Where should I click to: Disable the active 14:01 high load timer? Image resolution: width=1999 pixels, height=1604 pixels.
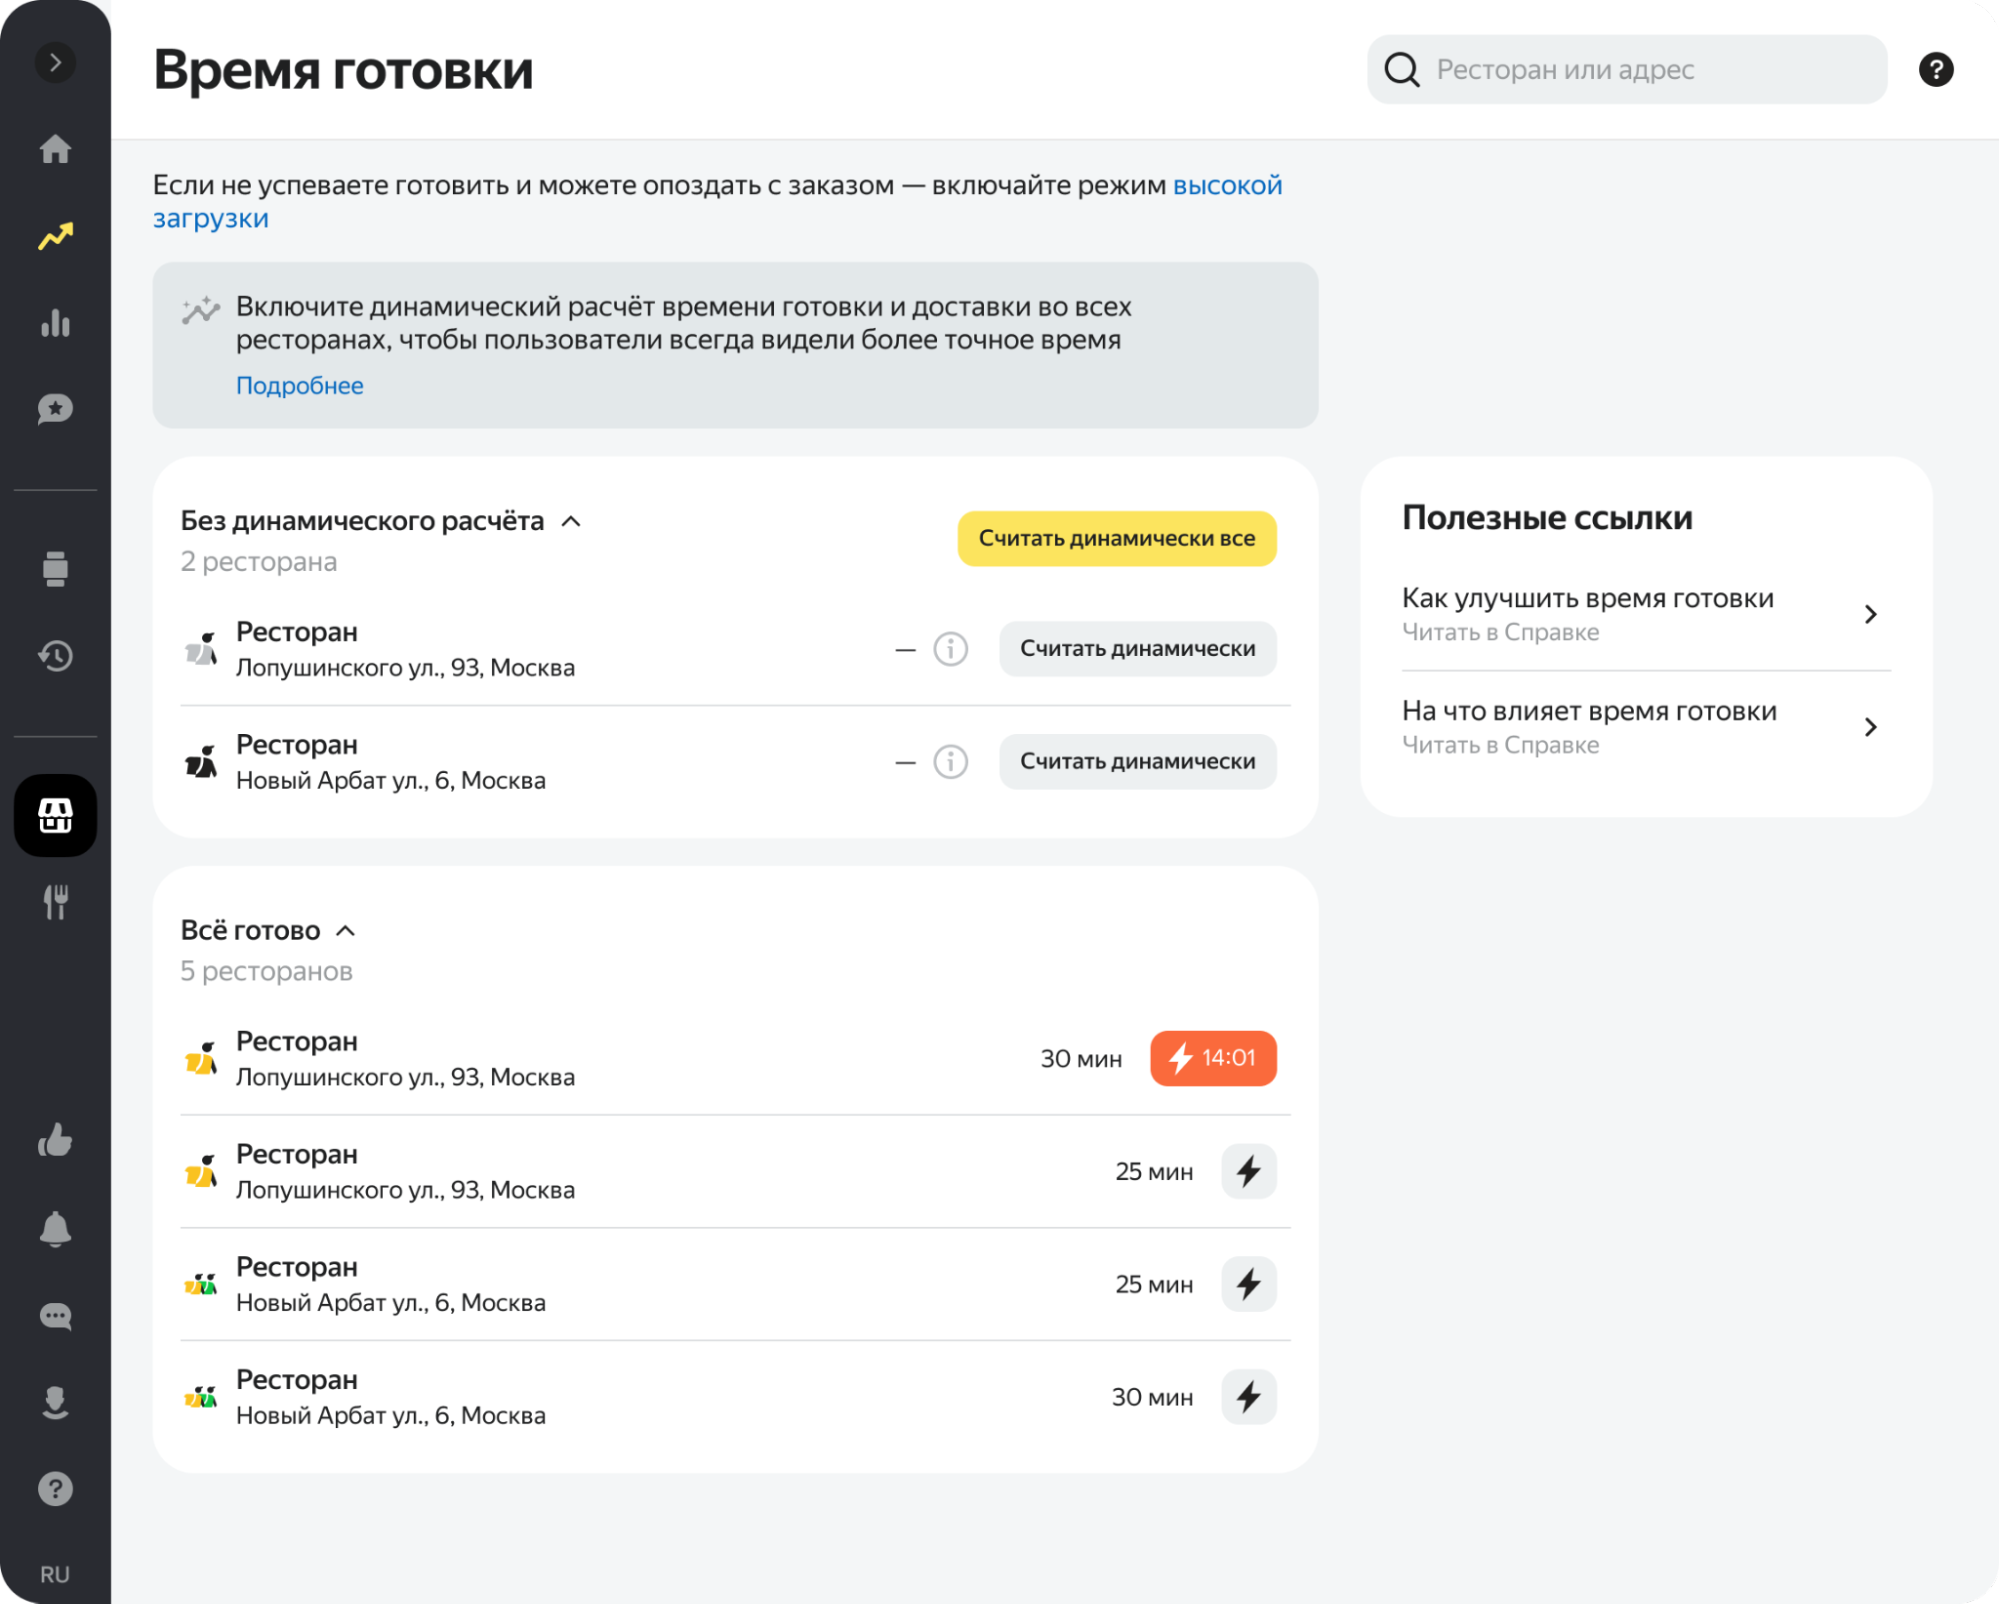(x=1212, y=1058)
